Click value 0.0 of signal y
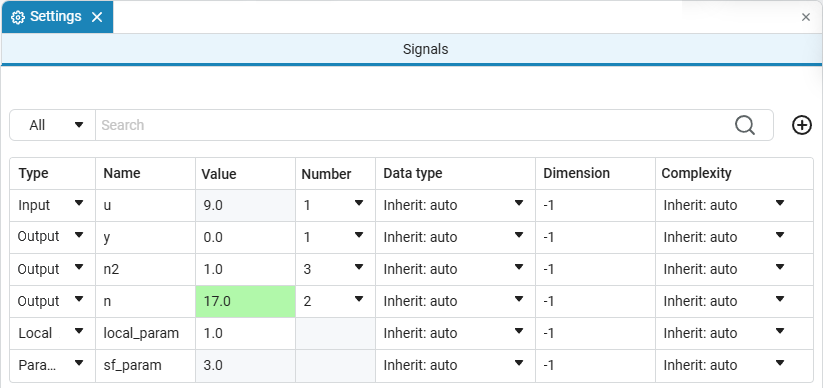Image resolution: width=823 pixels, height=388 pixels. coord(246,237)
